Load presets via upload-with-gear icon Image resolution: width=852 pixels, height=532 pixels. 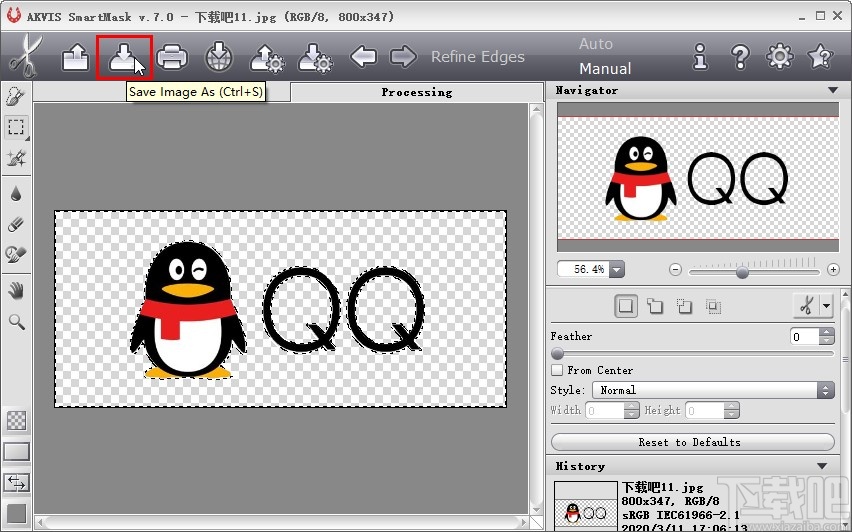click(266, 58)
